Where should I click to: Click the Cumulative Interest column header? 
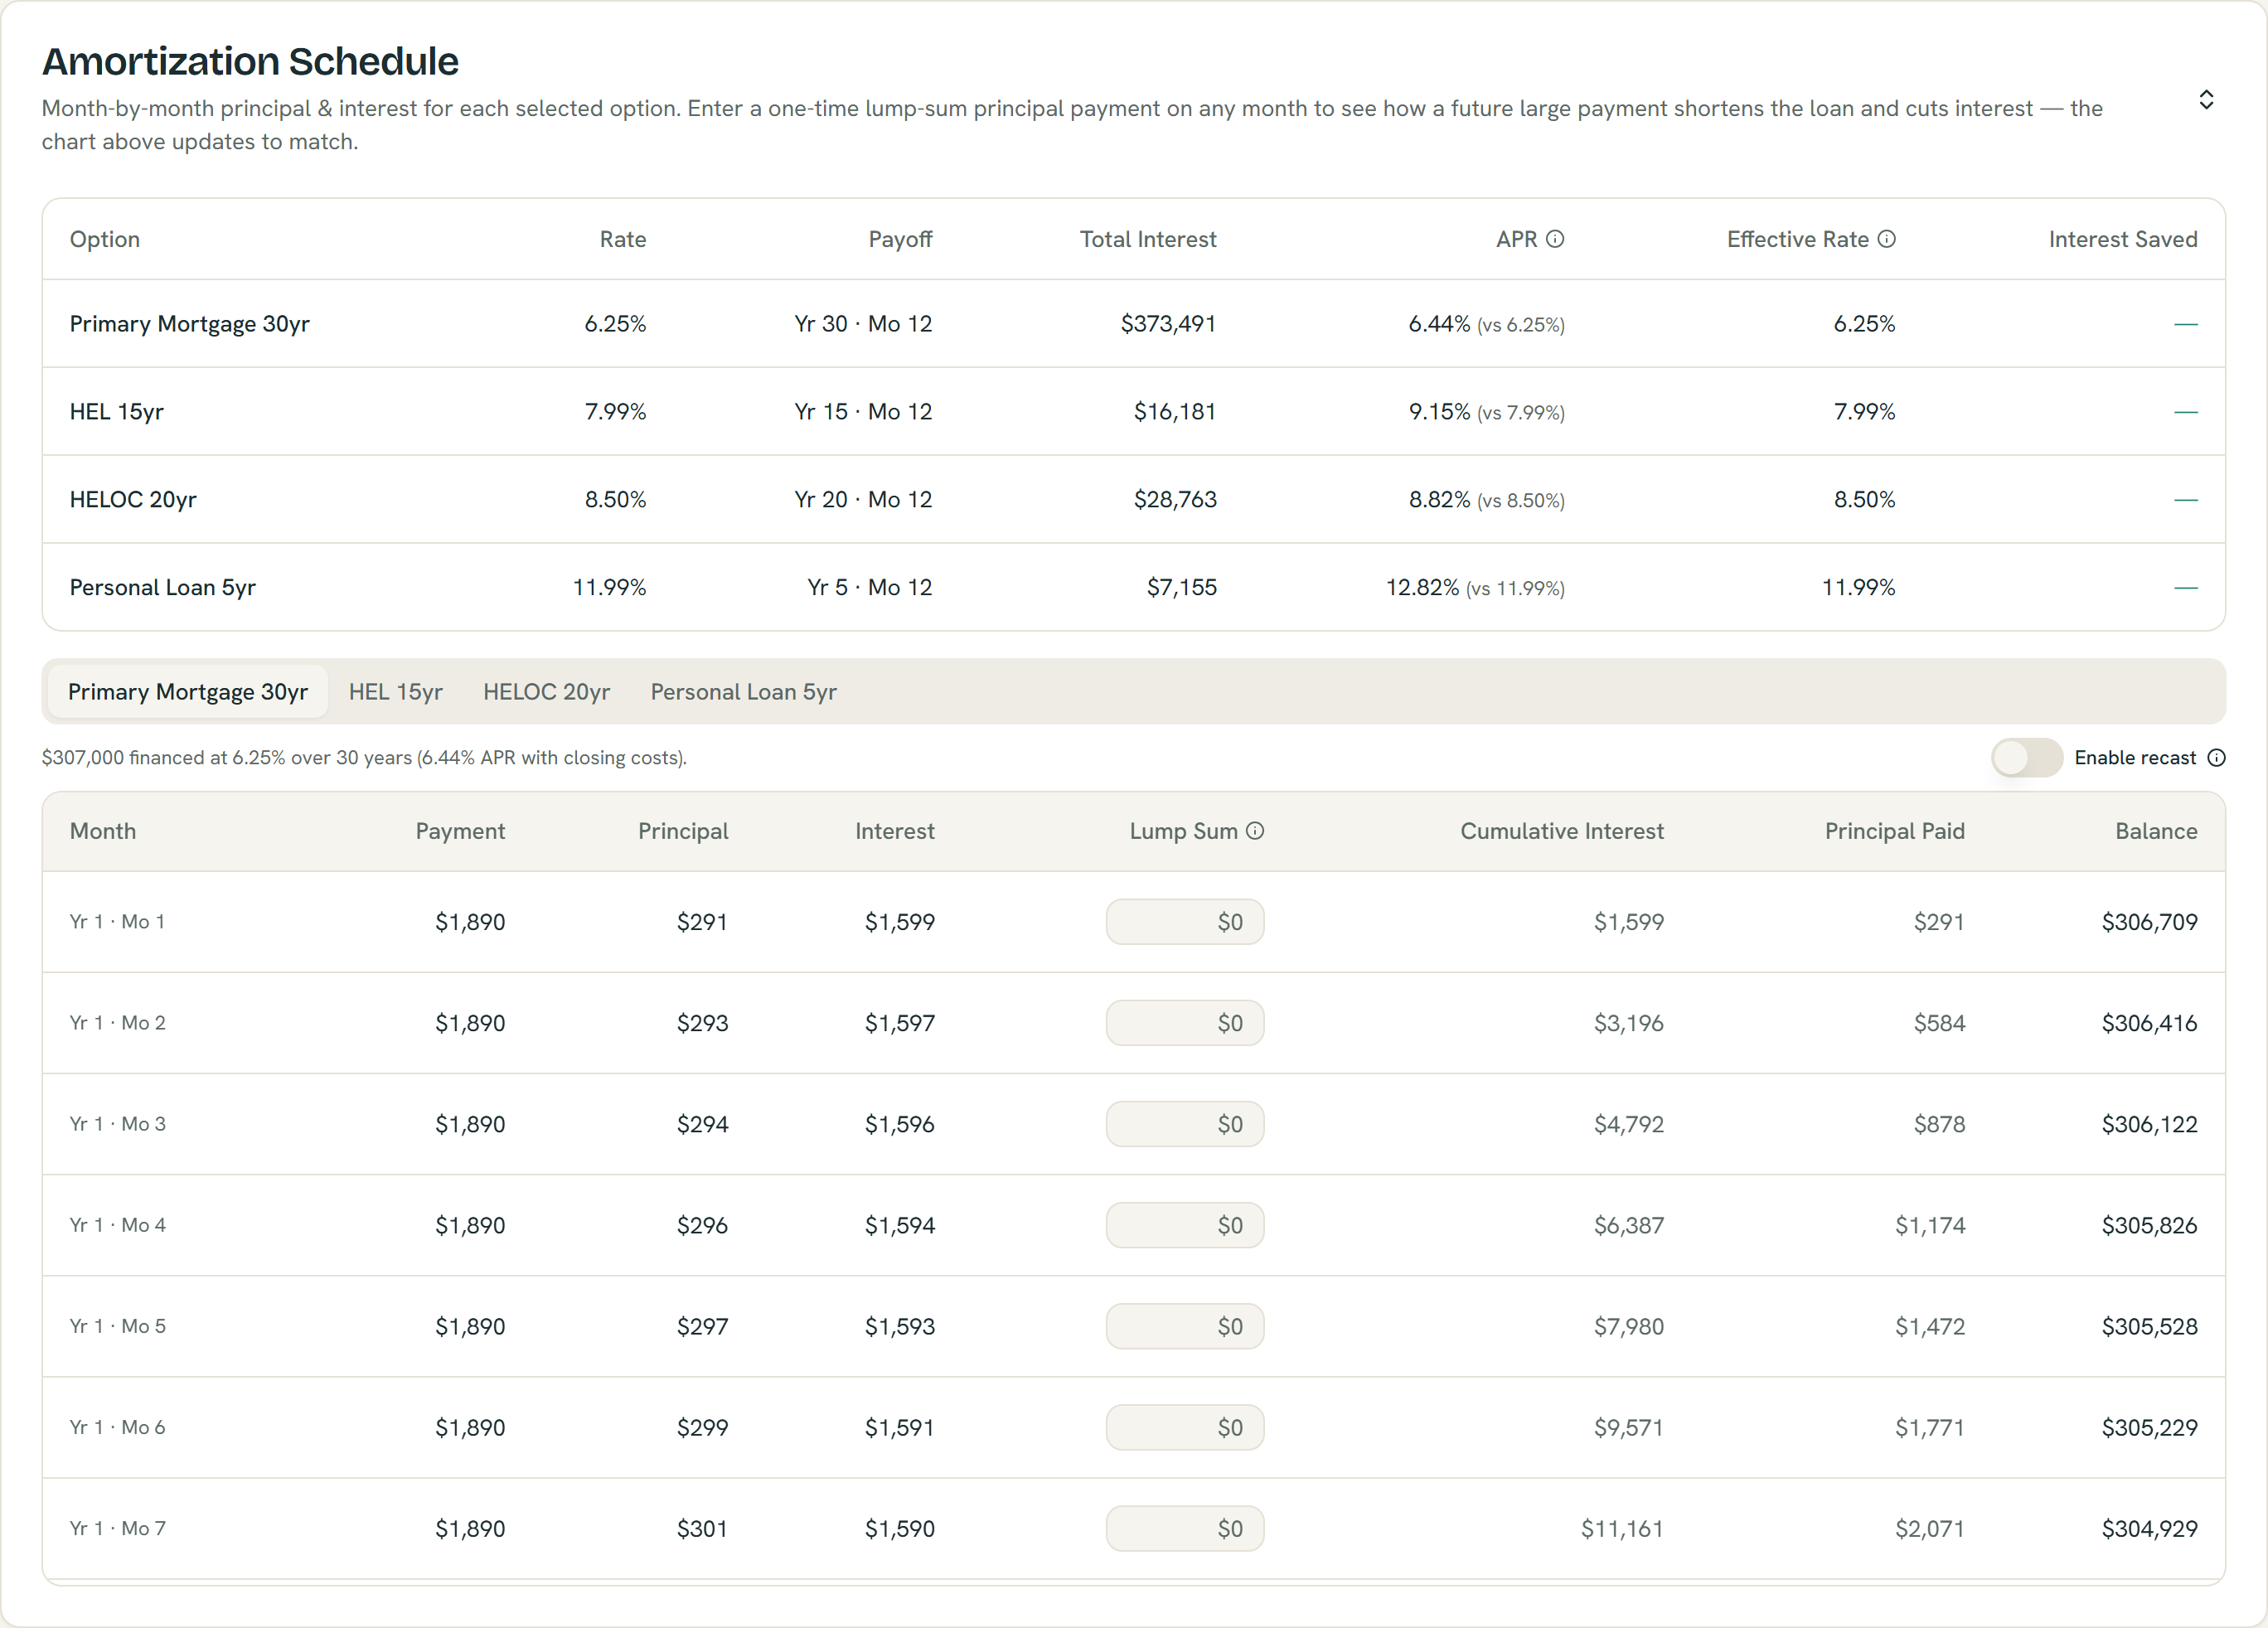[x=1562, y=832]
